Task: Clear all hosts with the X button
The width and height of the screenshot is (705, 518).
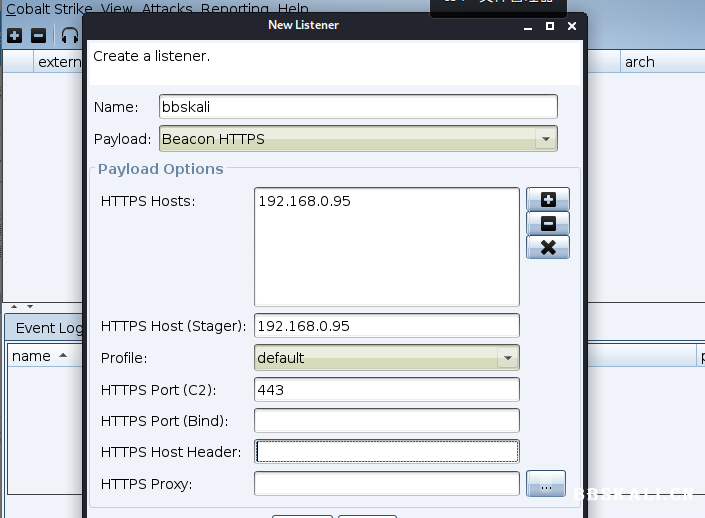Action: (x=547, y=247)
